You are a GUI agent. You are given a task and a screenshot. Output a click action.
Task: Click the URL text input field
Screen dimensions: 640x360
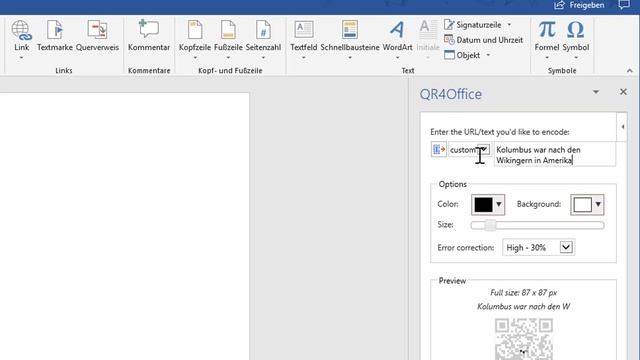click(x=554, y=155)
